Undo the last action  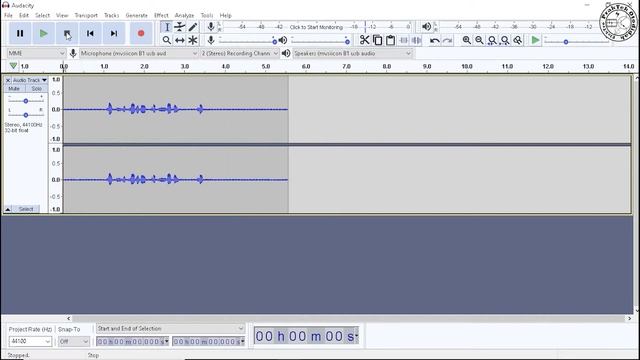[435, 40]
